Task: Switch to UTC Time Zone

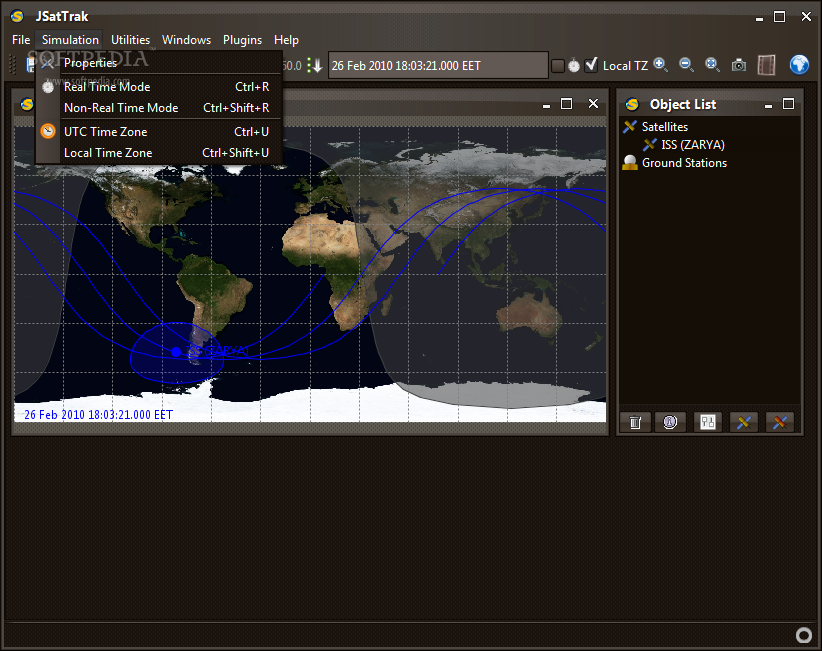Action: tap(159, 132)
